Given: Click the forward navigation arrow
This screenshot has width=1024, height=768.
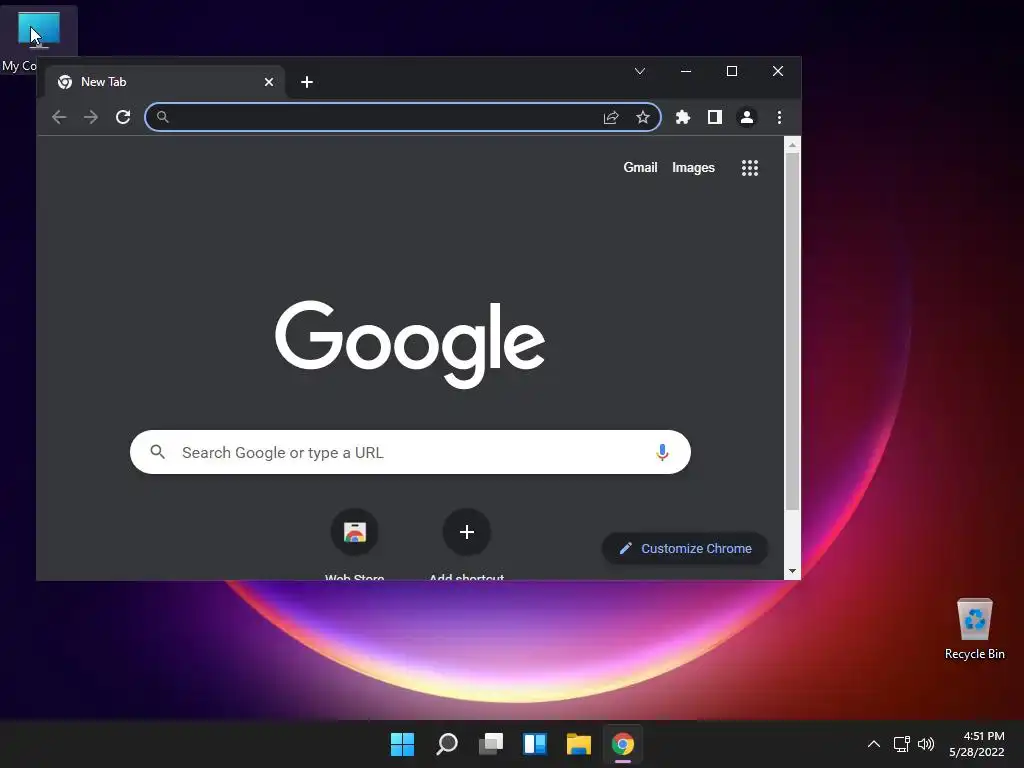Looking at the screenshot, I should [91, 117].
